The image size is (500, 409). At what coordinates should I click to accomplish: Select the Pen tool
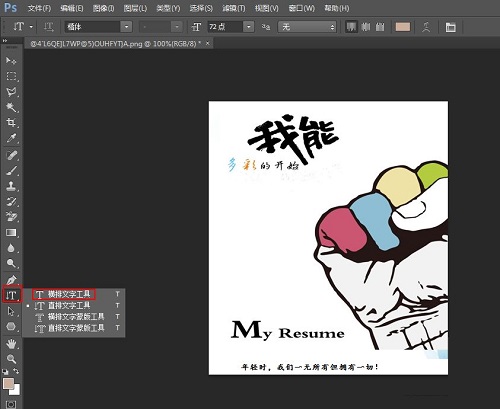(x=11, y=279)
